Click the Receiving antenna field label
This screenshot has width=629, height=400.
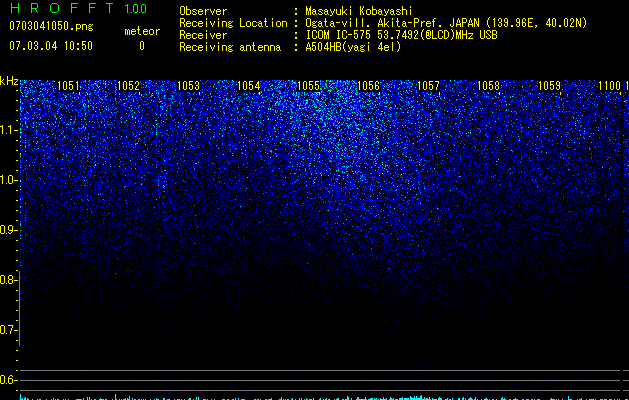click(x=230, y=47)
